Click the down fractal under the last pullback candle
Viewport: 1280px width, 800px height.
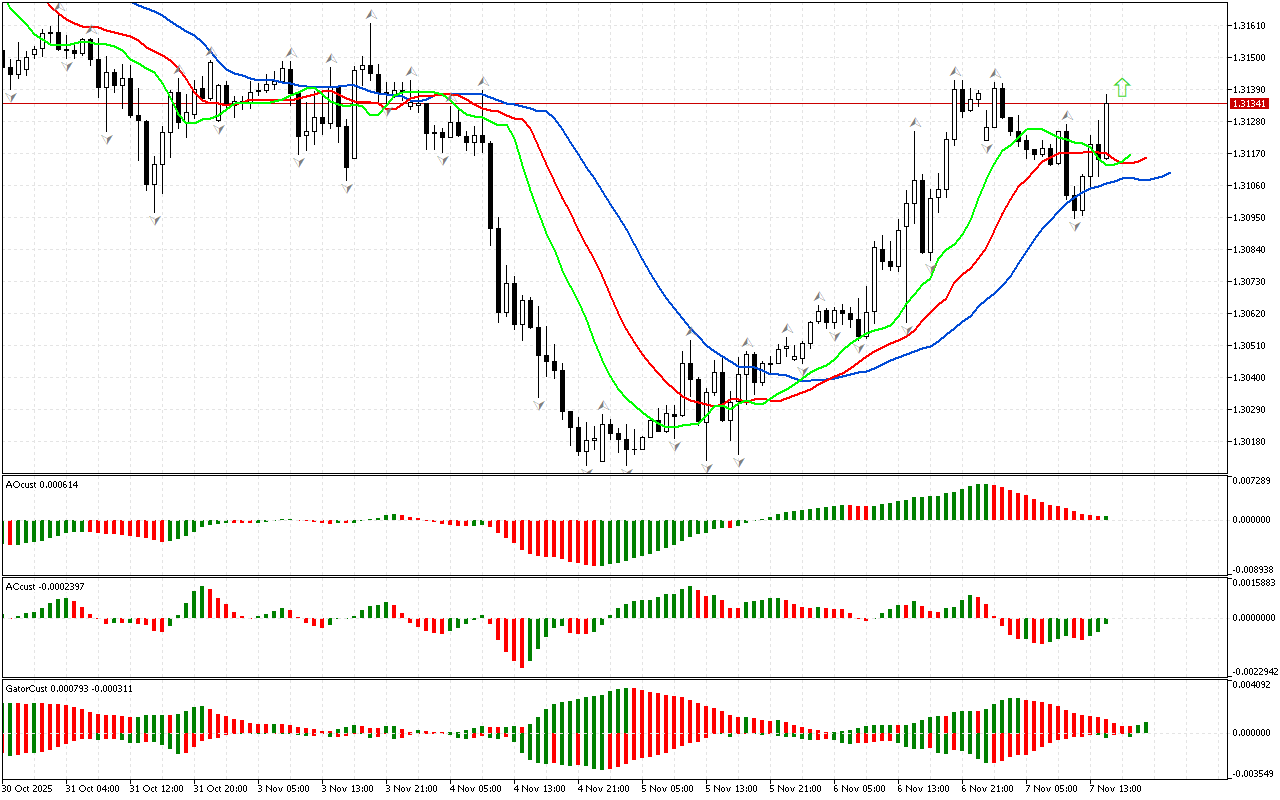1076,226
